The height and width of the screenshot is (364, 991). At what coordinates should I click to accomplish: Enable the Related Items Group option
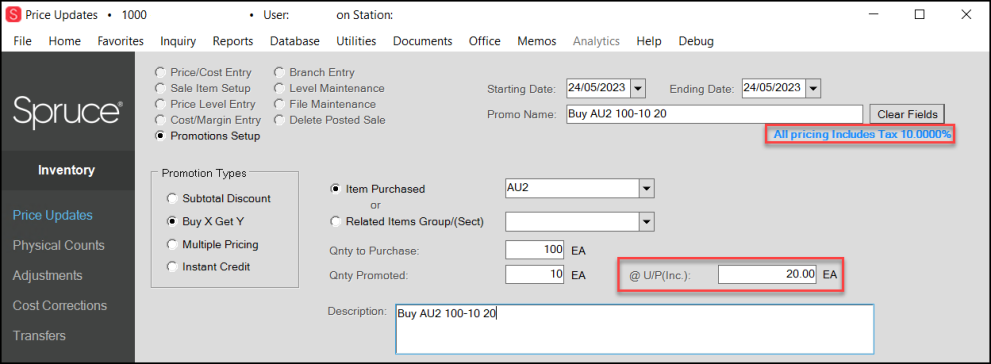point(336,221)
